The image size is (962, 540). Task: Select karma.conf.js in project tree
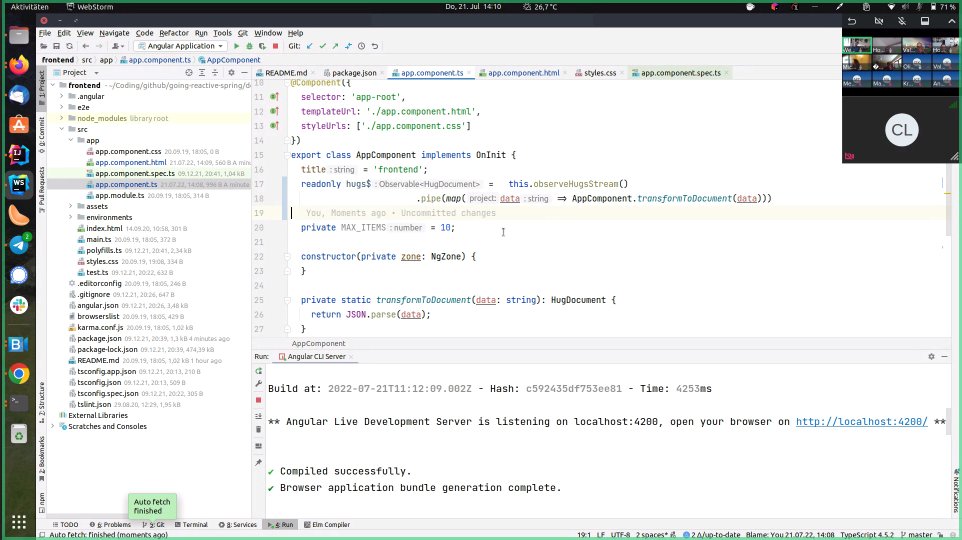(100, 328)
